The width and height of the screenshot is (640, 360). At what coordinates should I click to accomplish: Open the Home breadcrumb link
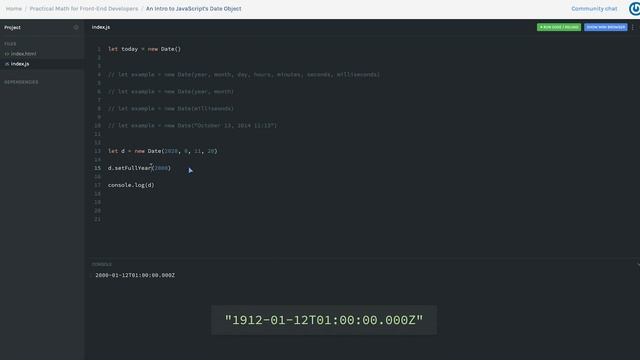tap(13, 9)
